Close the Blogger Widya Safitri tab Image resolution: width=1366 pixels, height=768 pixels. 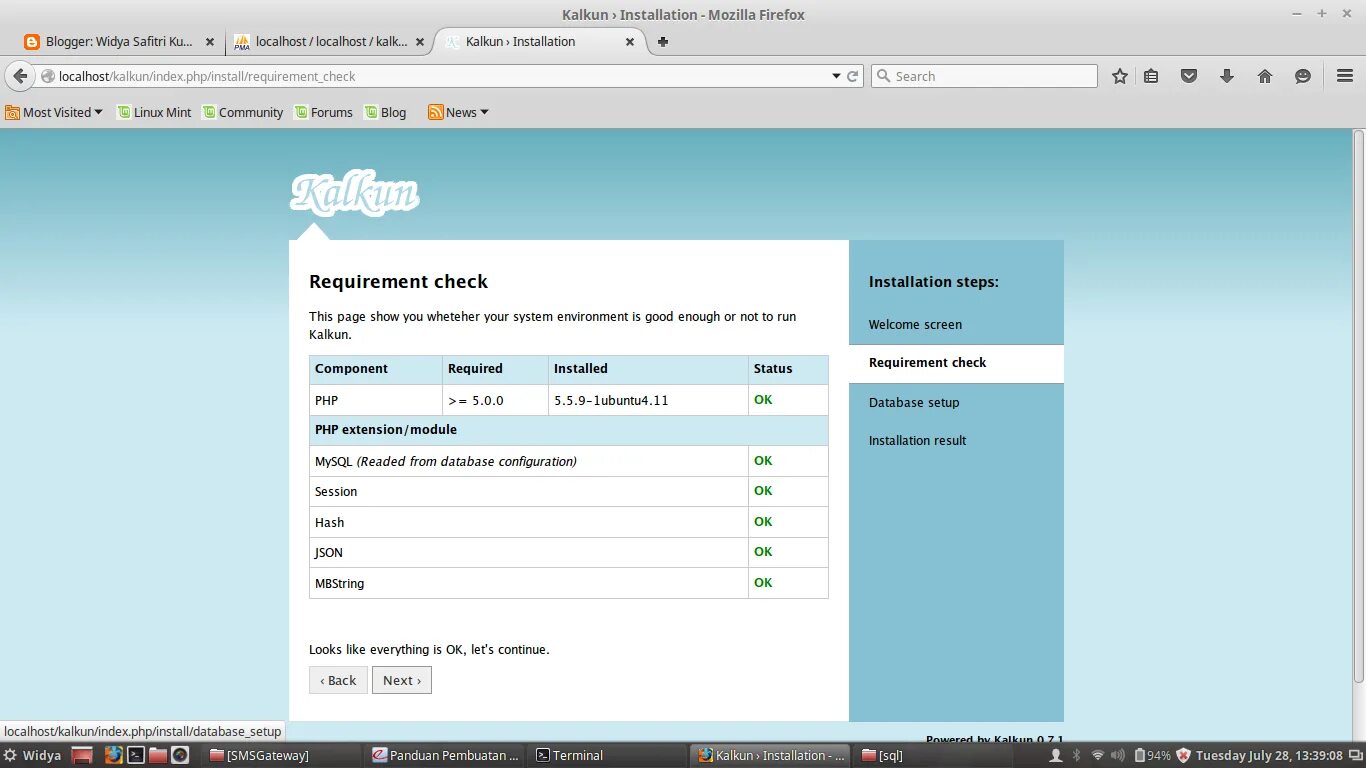[x=210, y=42]
